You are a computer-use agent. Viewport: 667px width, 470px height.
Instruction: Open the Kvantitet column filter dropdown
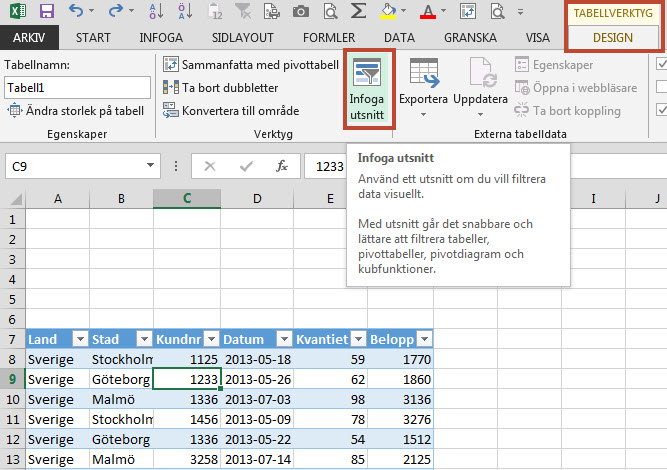click(x=359, y=339)
